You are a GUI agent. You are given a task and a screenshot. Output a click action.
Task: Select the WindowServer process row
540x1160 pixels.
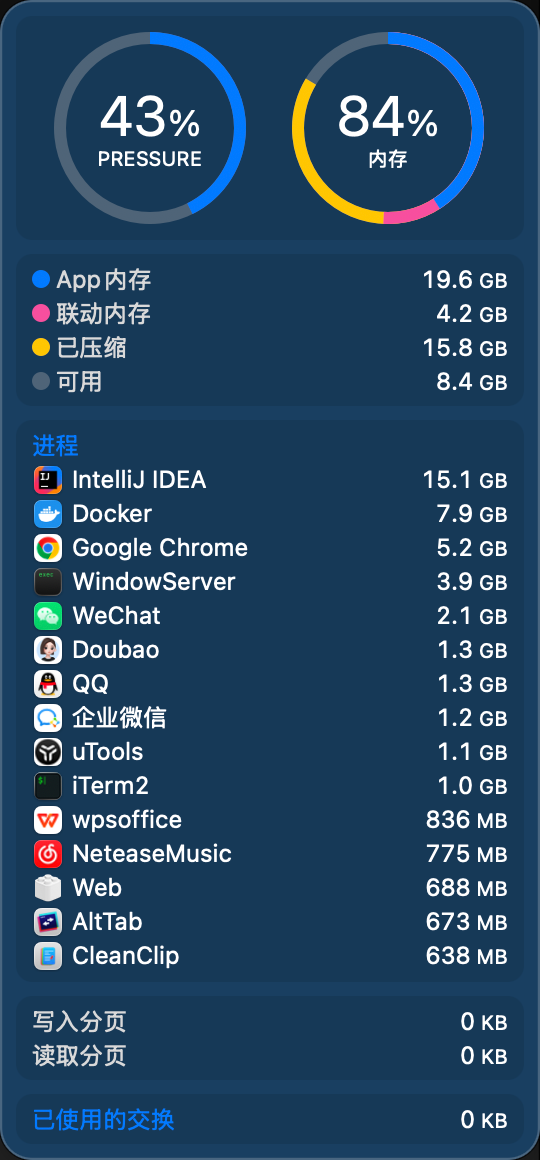pos(270,582)
